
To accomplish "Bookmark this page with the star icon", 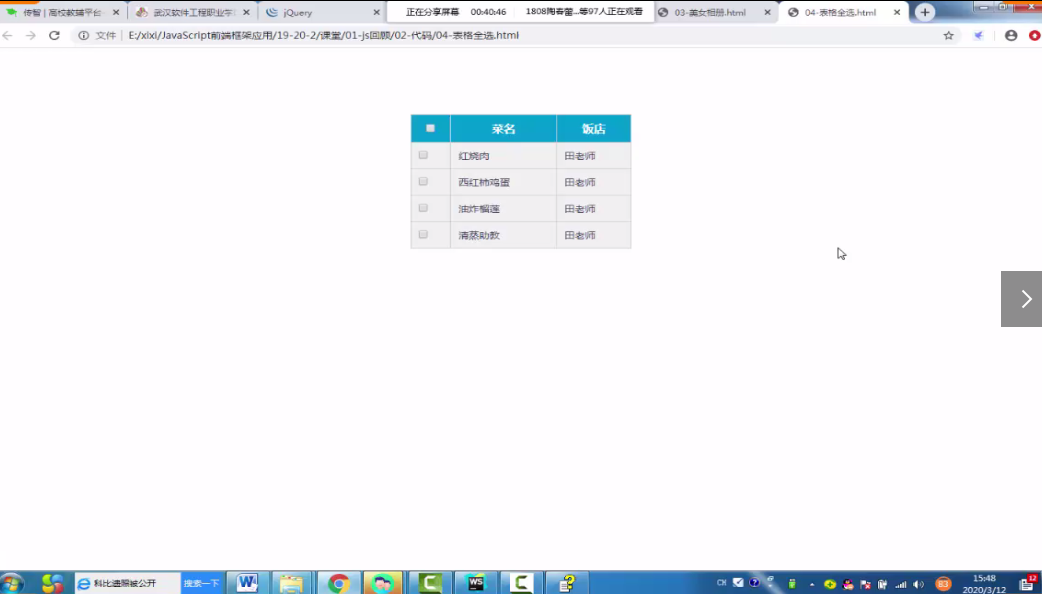I will 948,35.
